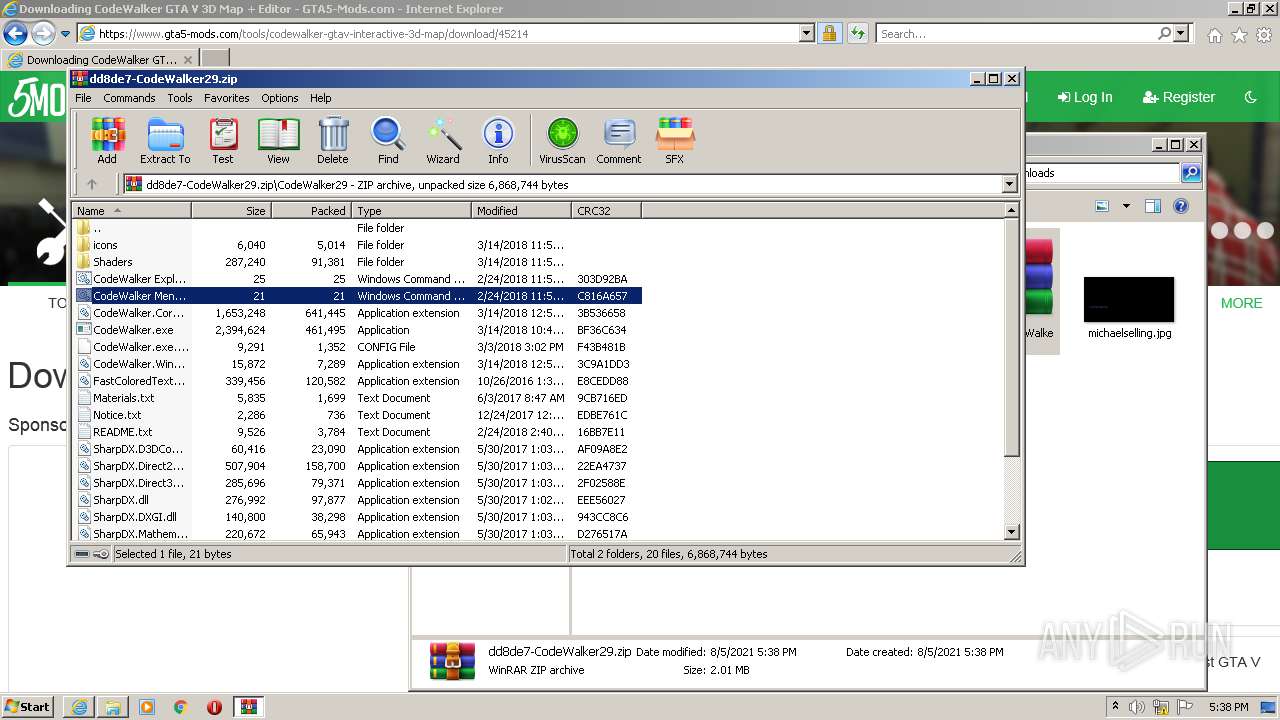Click the Add toolbar icon in WinRAR

click(x=107, y=141)
